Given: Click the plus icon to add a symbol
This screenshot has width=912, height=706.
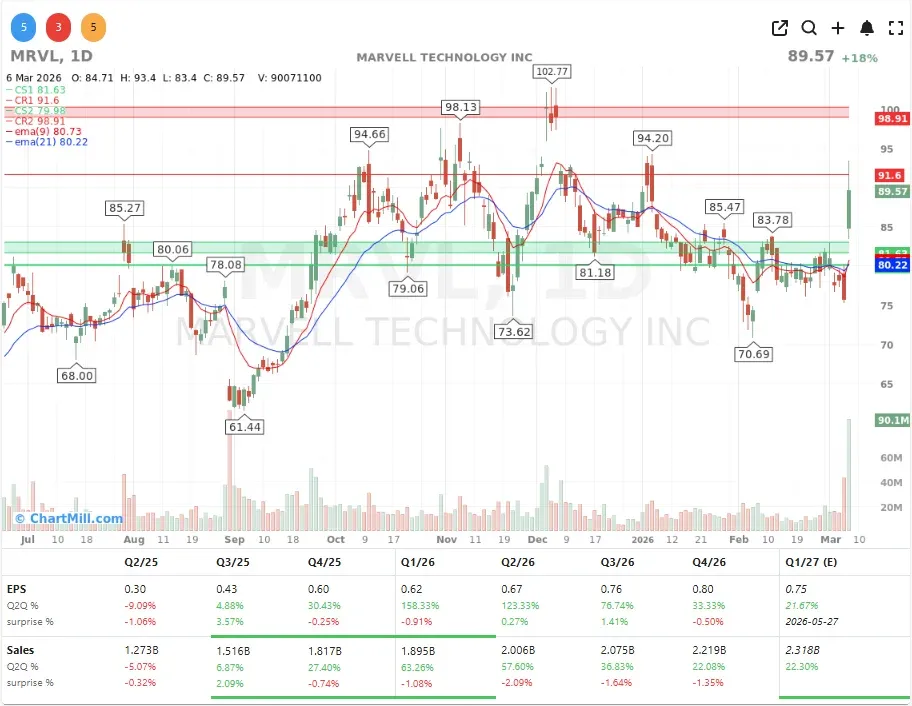Looking at the screenshot, I should coord(838,28).
